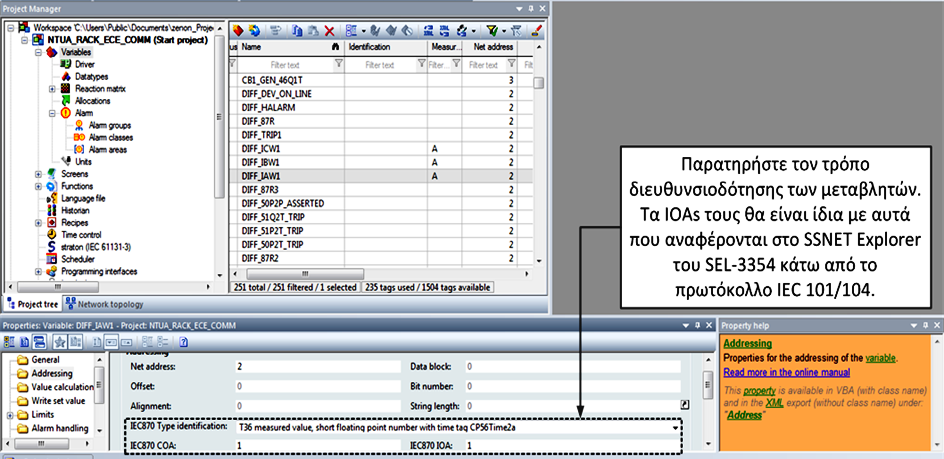The image size is (944, 459).
Task: Click the 'variable' link in Property help
Action: point(880,358)
